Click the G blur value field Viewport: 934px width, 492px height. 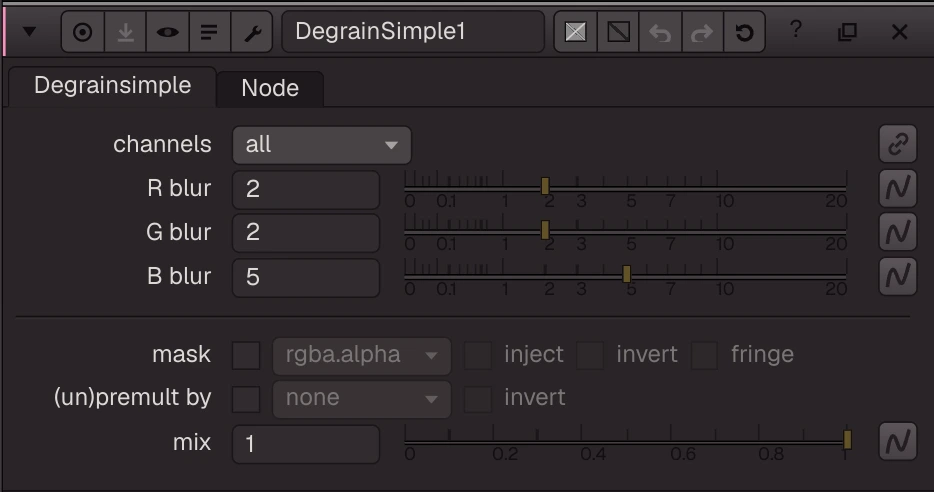pos(306,232)
